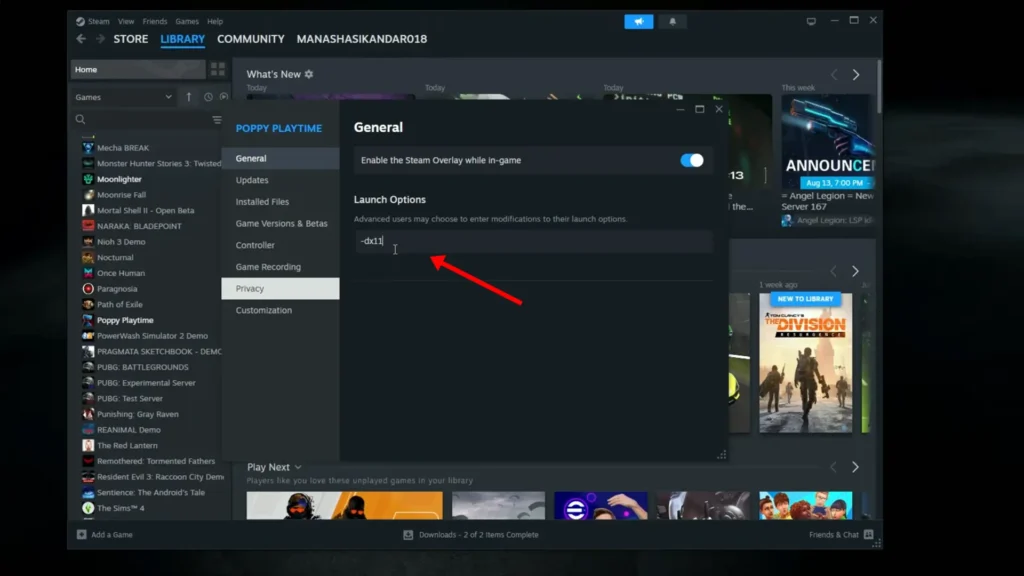Go back with the navigation arrow
Viewport: 1024px width, 576px height.
pos(81,39)
